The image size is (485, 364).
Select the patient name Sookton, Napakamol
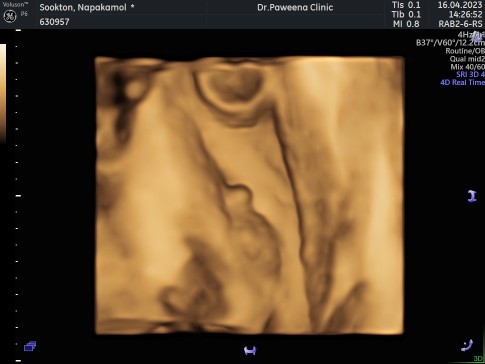tap(84, 7)
